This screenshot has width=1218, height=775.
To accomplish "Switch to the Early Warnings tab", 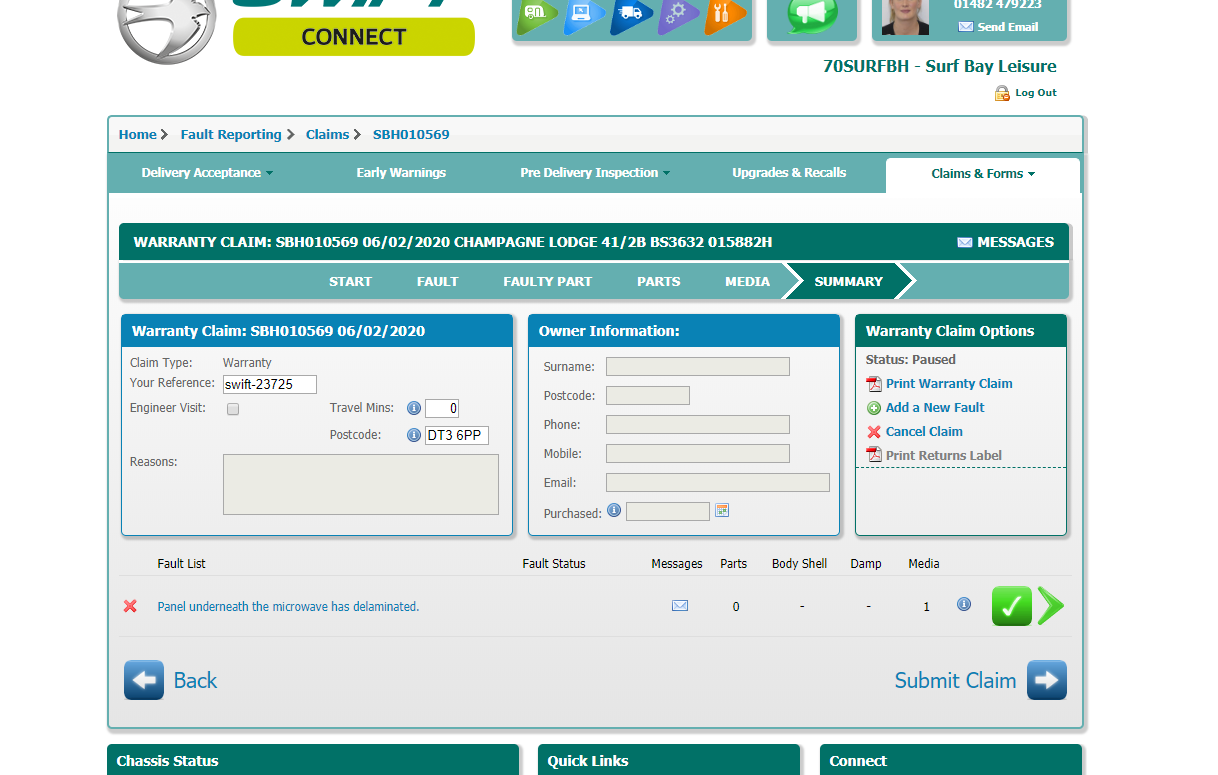I will click(401, 173).
